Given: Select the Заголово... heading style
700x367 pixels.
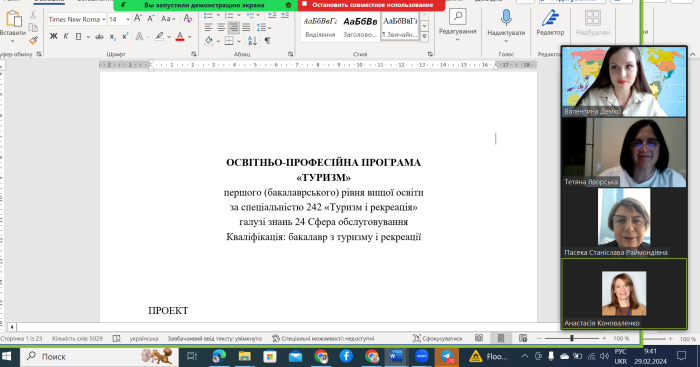Looking at the screenshot, I should [x=360, y=27].
